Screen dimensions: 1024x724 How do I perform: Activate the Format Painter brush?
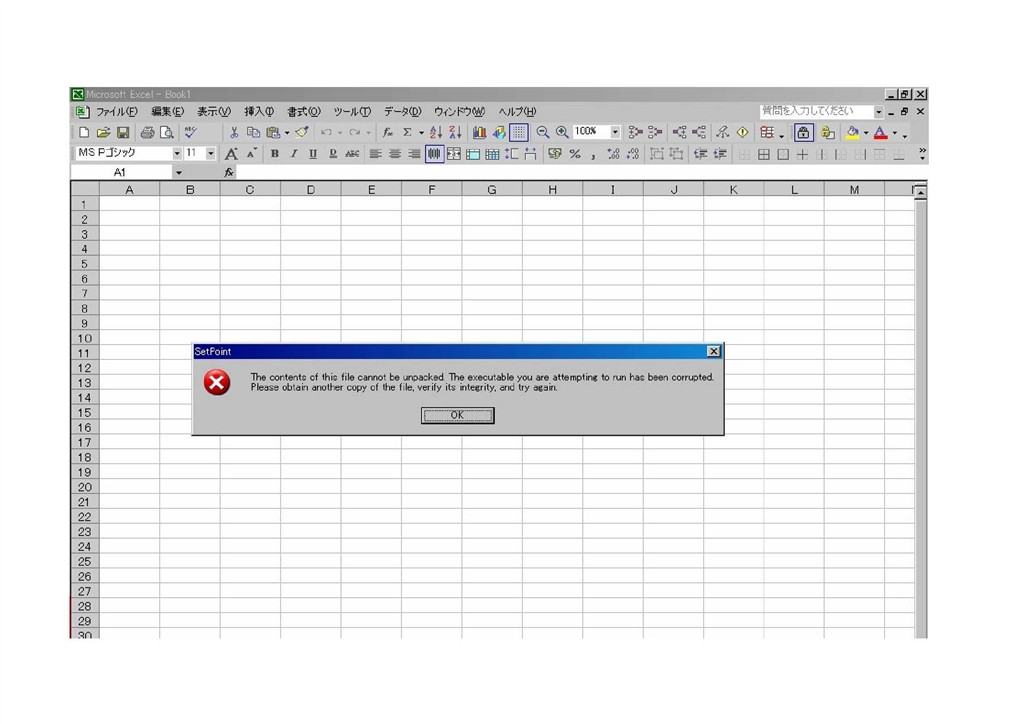coord(302,133)
